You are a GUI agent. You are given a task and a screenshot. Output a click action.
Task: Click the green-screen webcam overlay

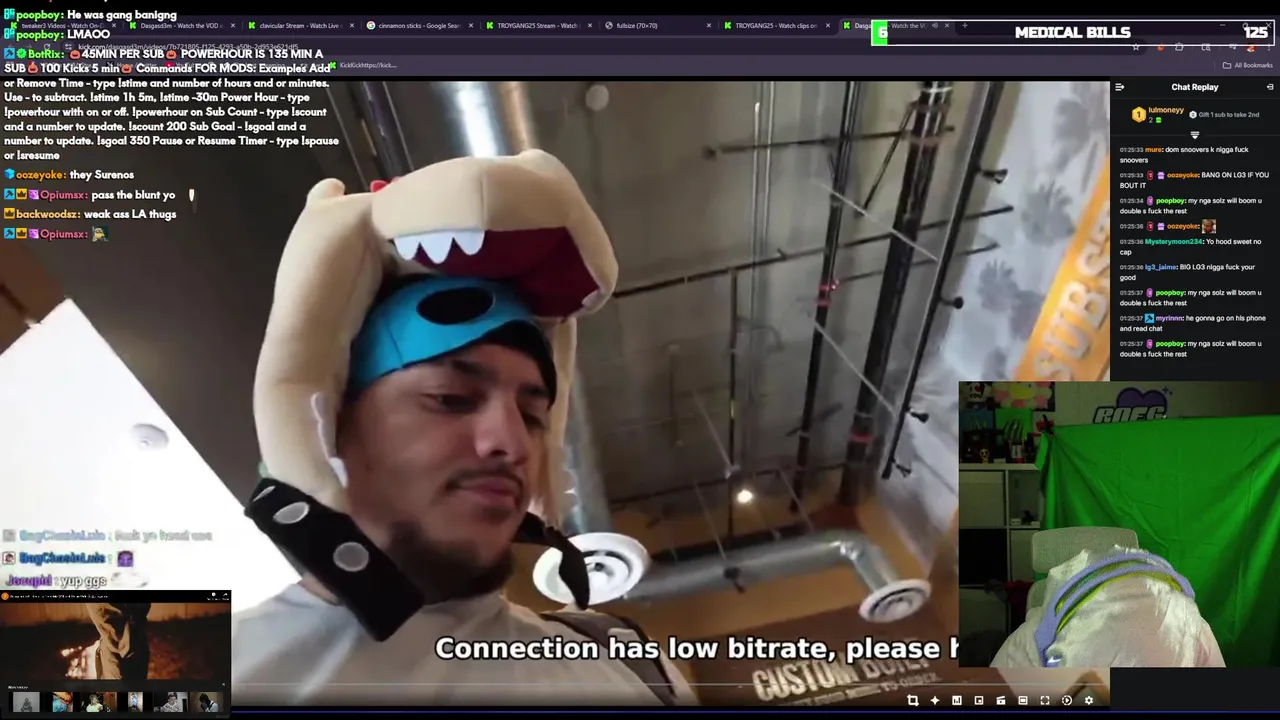click(1119, 524)
